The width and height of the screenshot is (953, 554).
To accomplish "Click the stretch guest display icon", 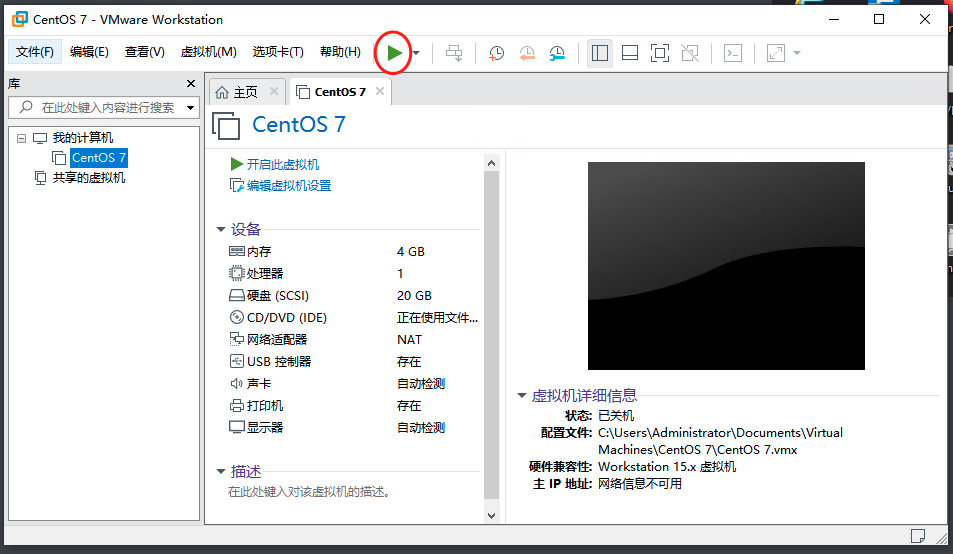I will [x=776, y=53].
